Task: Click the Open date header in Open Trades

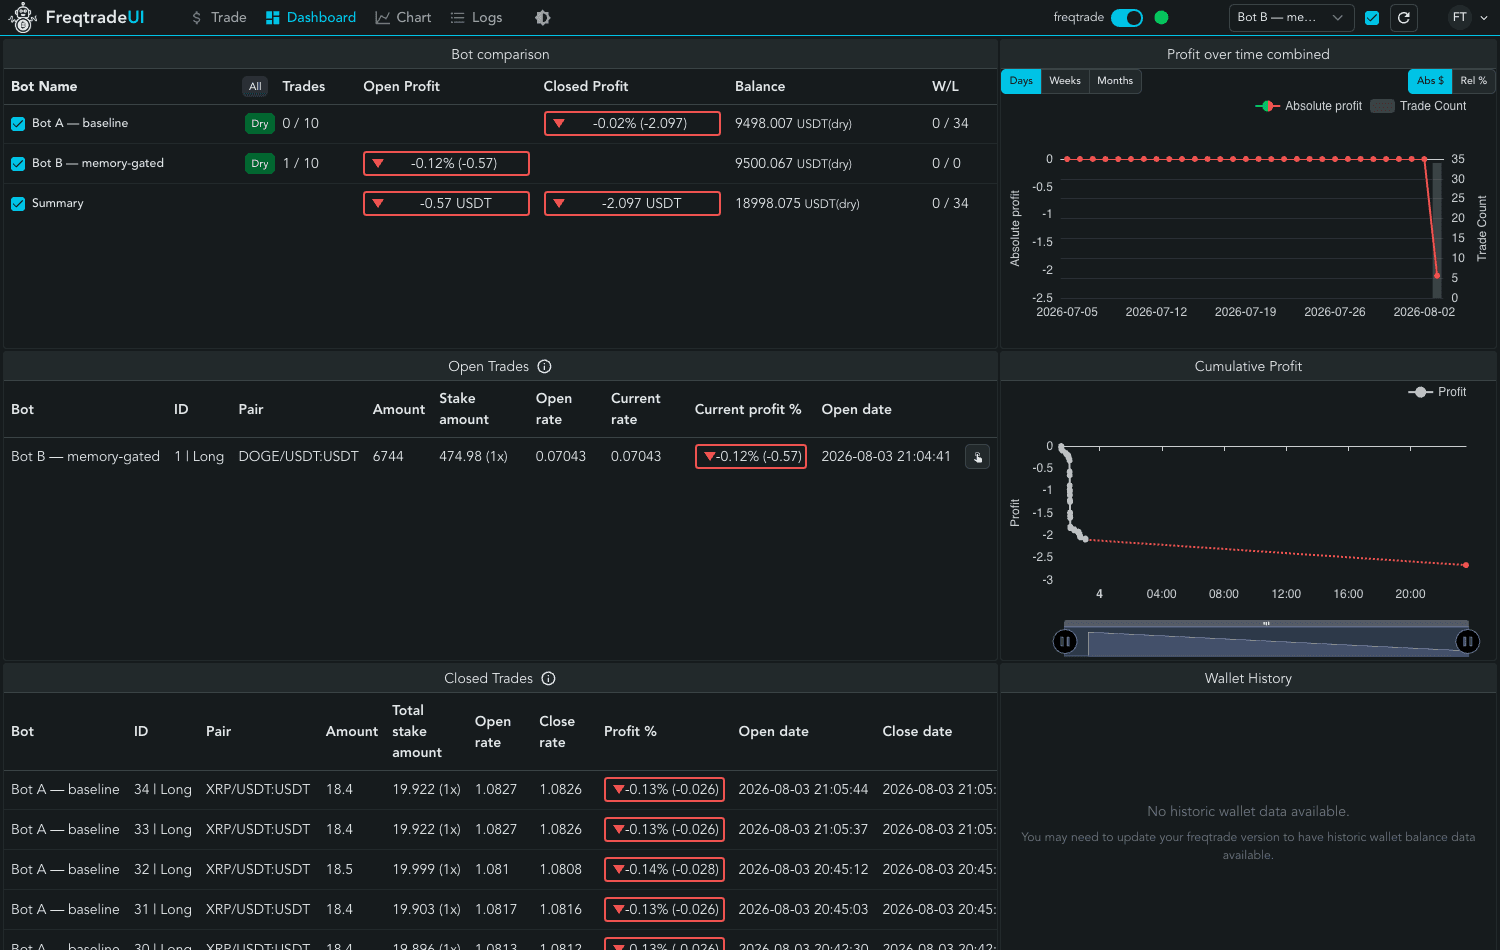Action: point(856,409)
